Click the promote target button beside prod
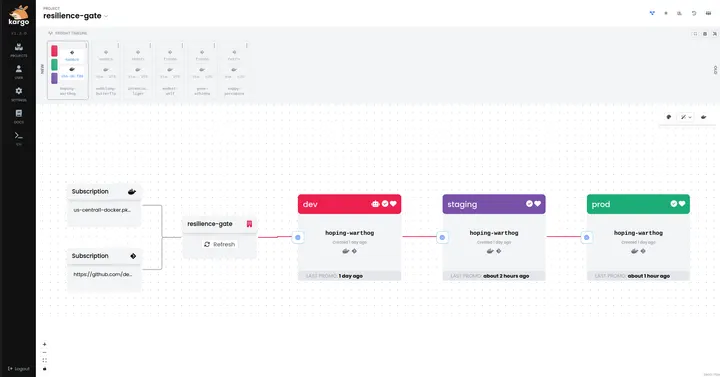 tap(586, 237)
